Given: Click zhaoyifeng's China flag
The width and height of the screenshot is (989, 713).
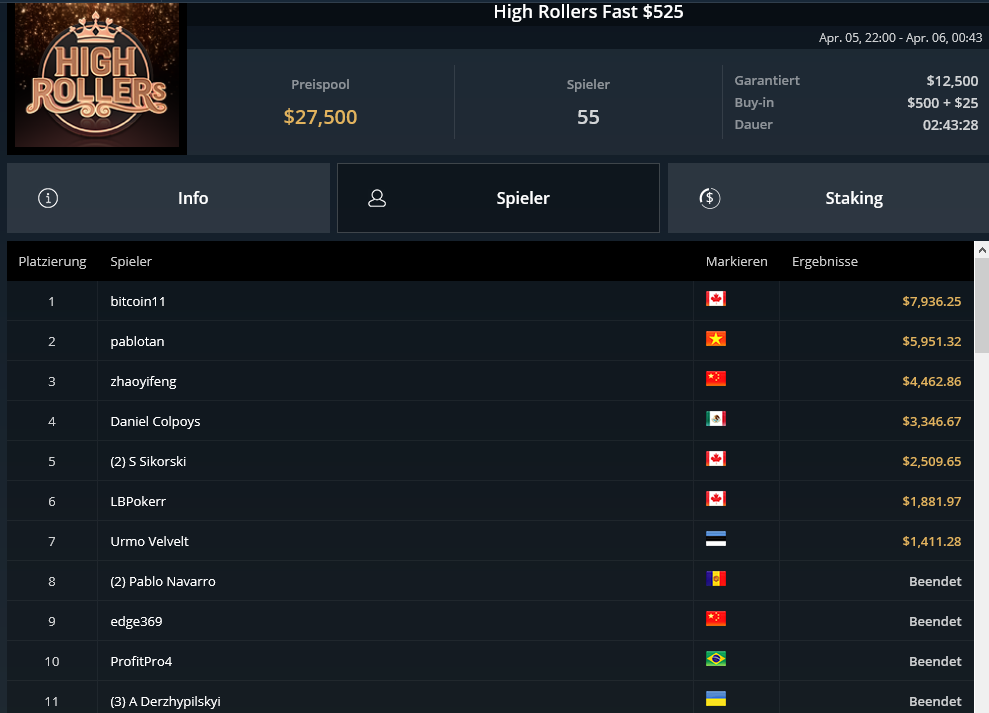Looking at the screenshot, I should 716,379.
